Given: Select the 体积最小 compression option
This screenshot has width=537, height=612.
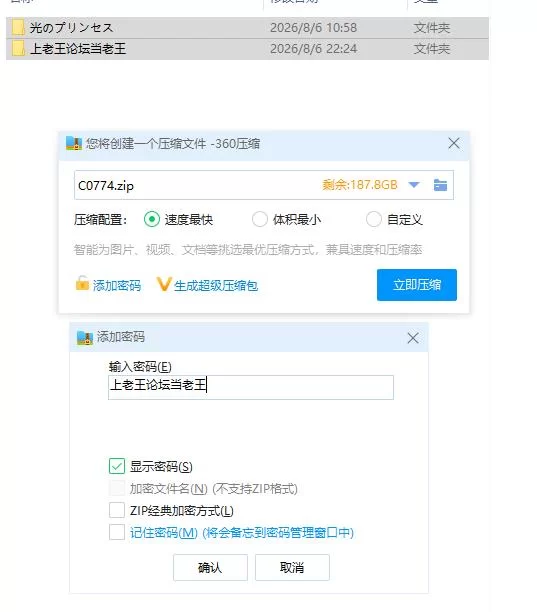Looking at the screenshot, I should click(x=260, y=219).
